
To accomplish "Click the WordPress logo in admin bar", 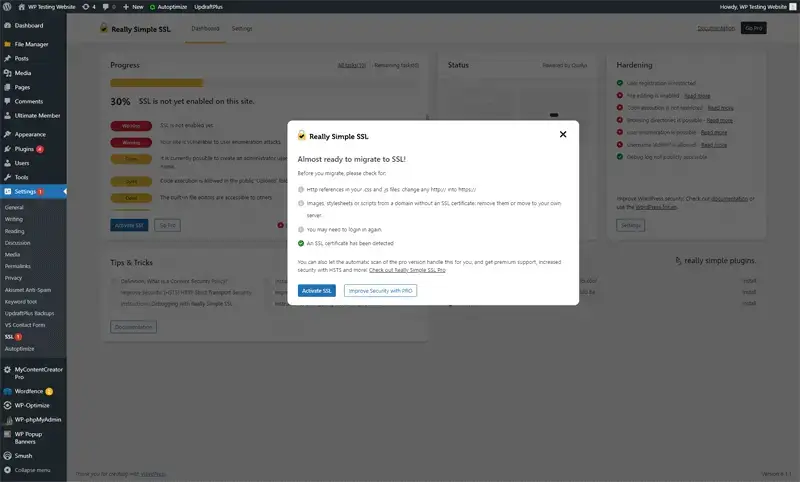I will 7,7.
